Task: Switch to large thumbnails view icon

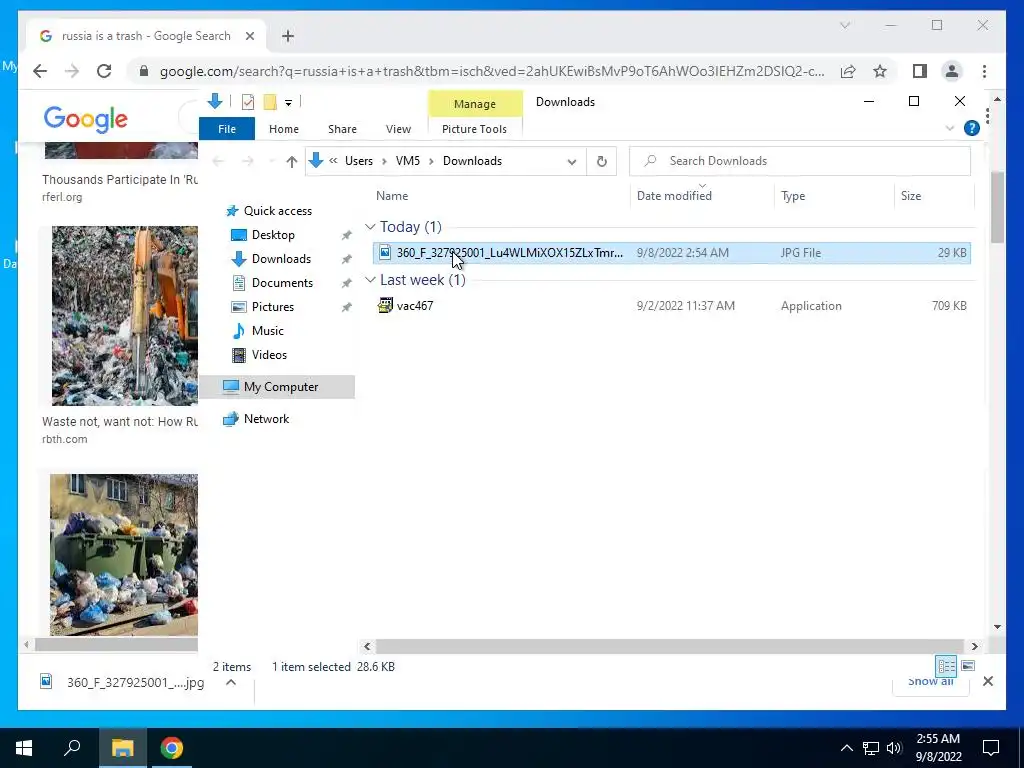Action: [x=968, y=665]
